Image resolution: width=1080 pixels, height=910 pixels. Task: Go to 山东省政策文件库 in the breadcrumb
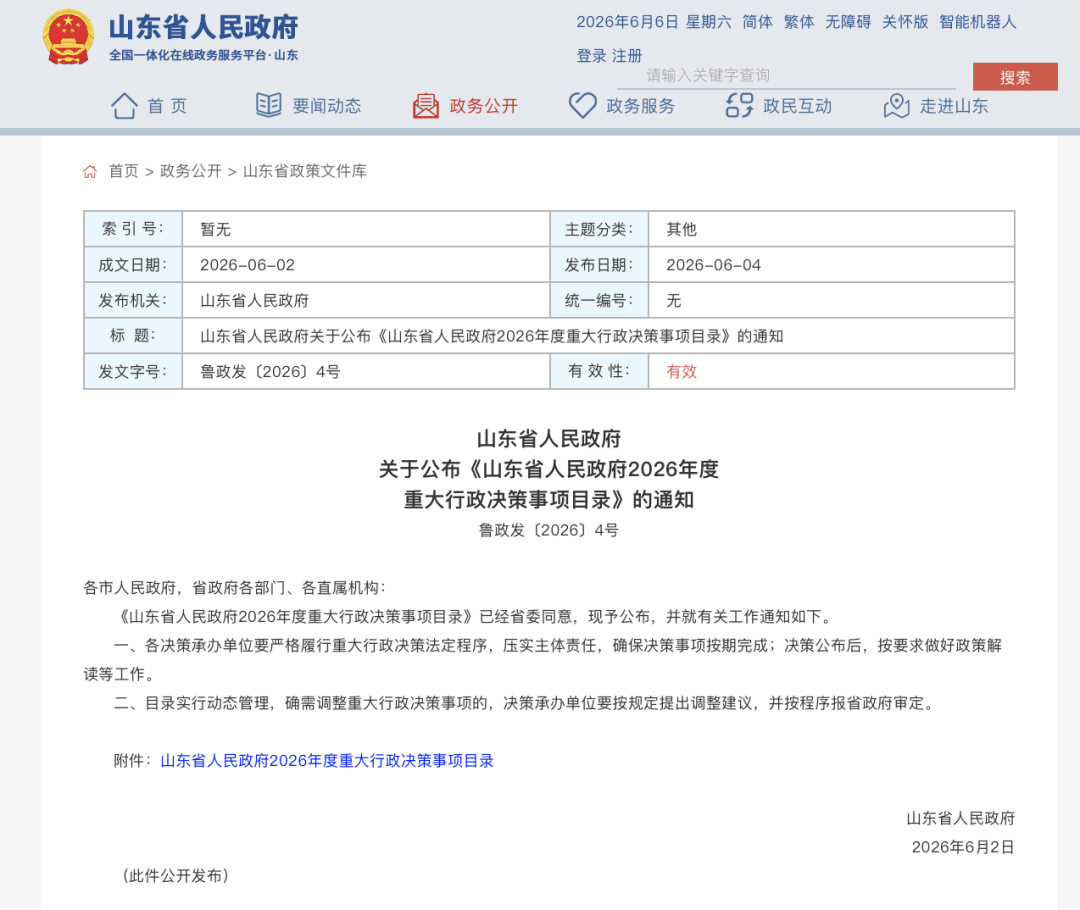click(304, 171)
